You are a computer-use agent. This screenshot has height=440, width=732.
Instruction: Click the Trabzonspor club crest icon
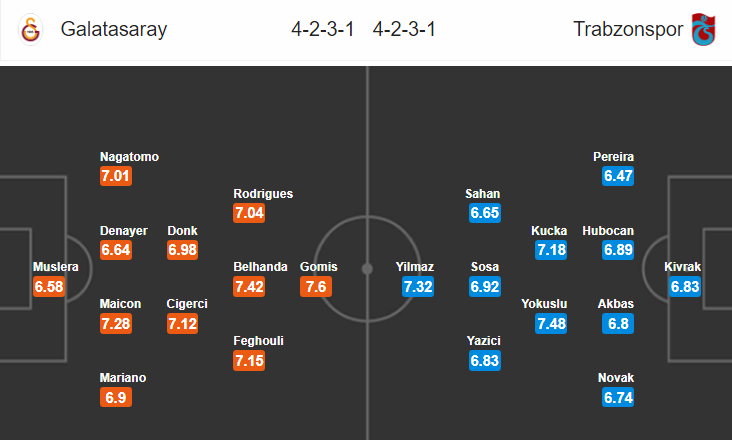[x=704, y=29]
